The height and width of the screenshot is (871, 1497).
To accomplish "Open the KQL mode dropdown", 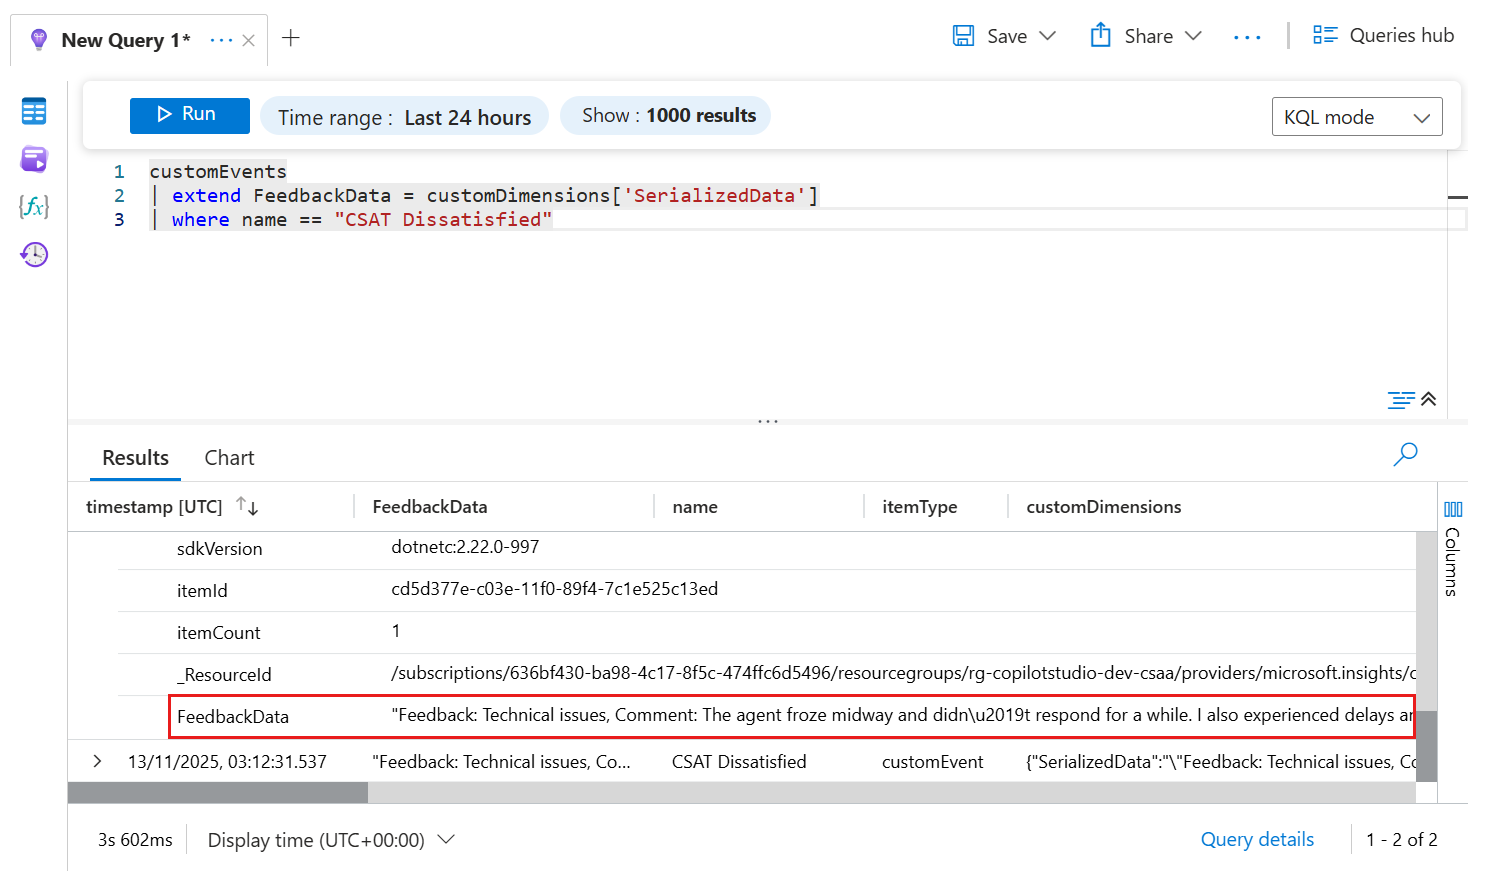I will [1357, 116].
